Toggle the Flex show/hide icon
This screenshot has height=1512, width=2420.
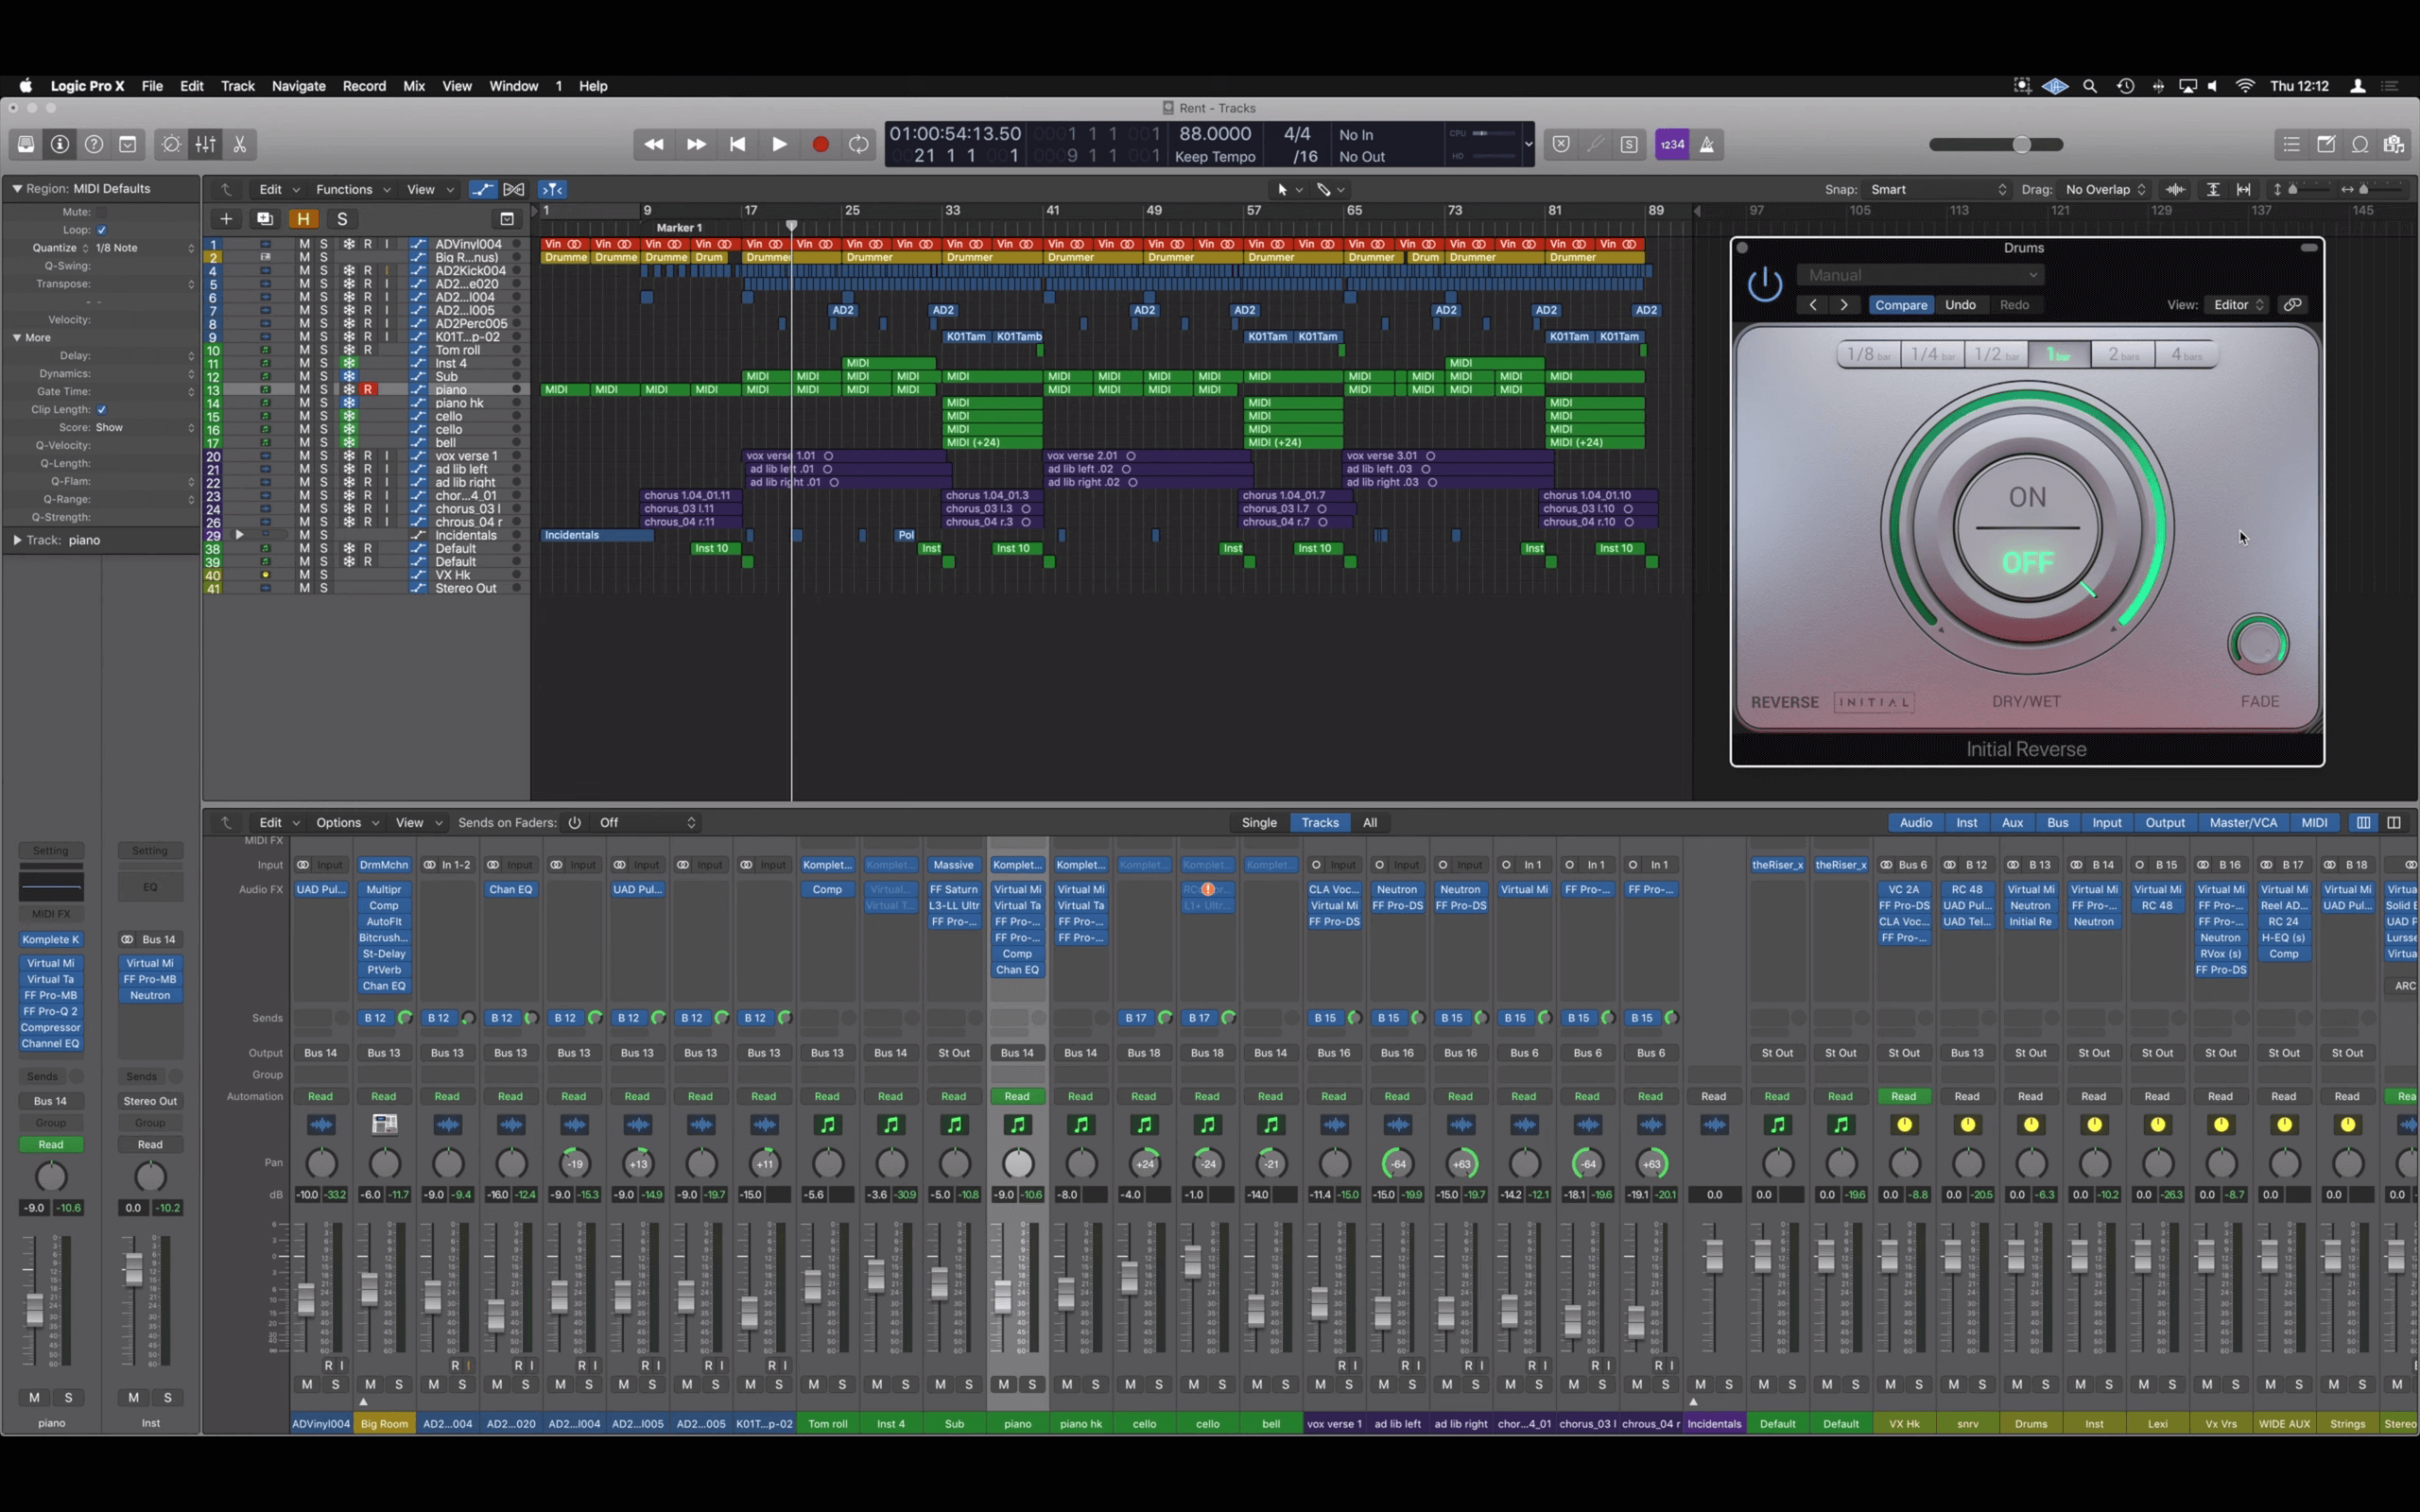coord(514,189)
